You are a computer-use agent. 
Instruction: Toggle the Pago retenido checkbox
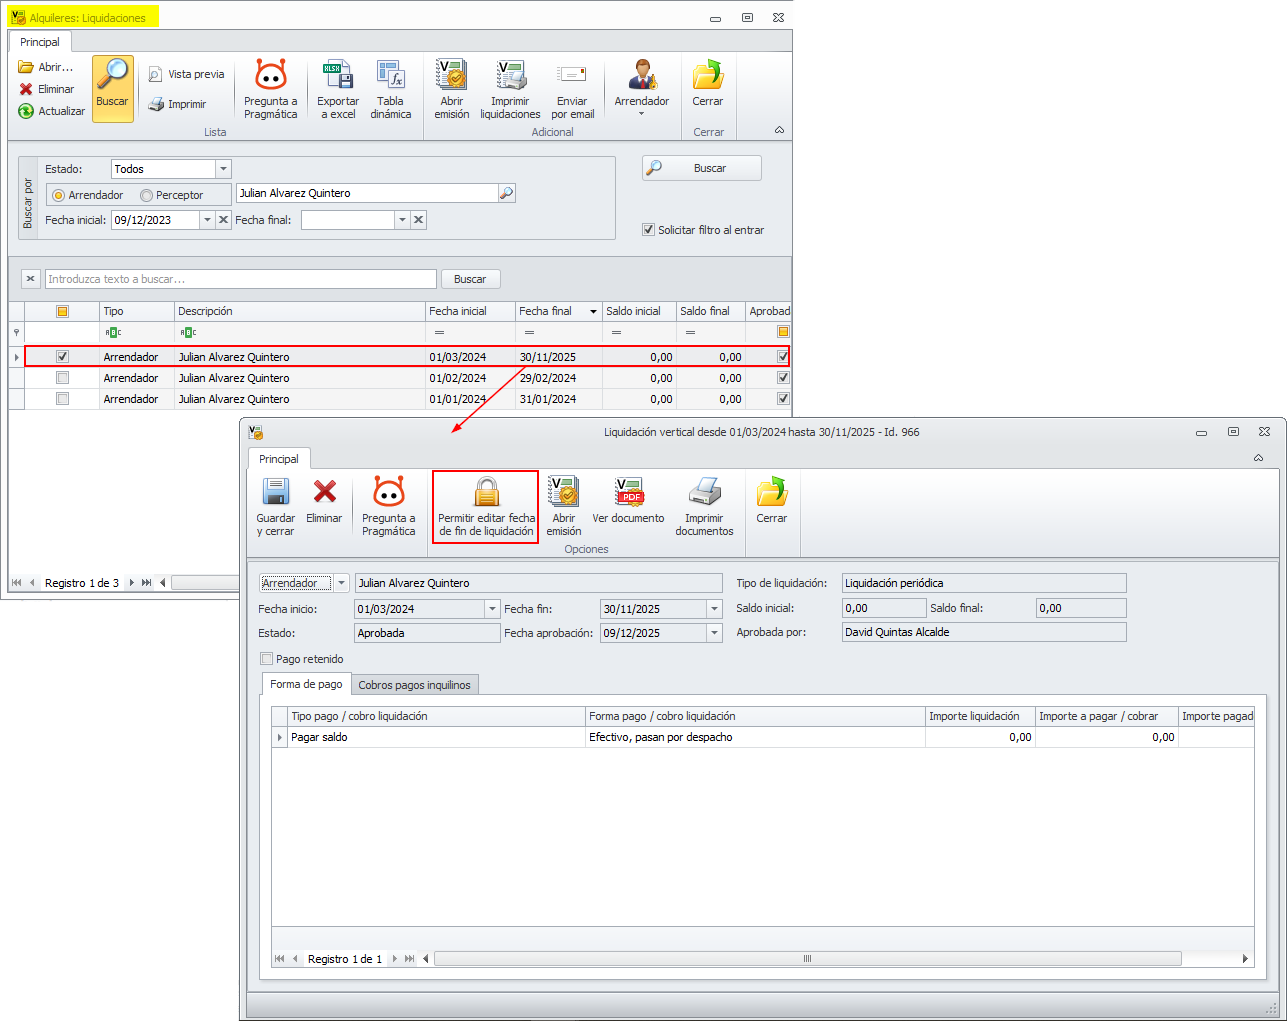click(266, 659)
